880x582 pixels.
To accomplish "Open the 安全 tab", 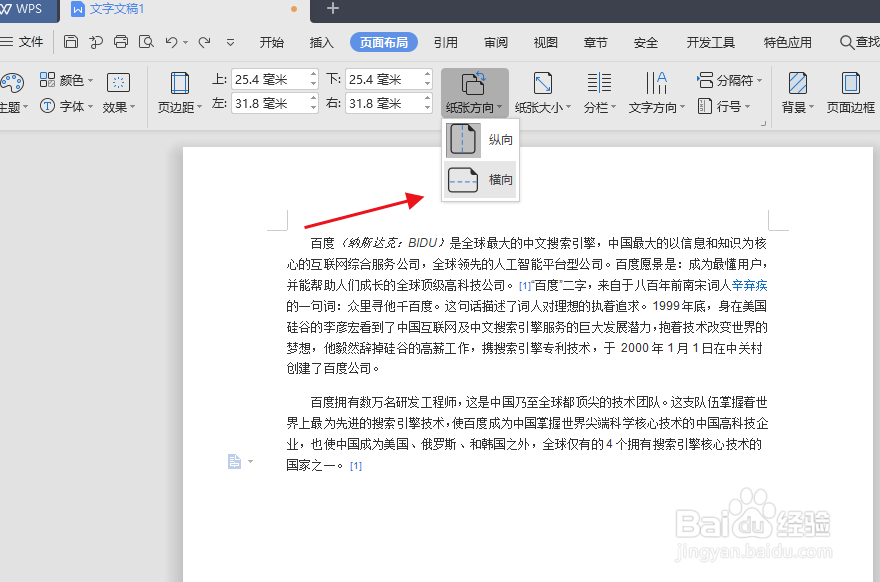I will [x=645, y=43].
